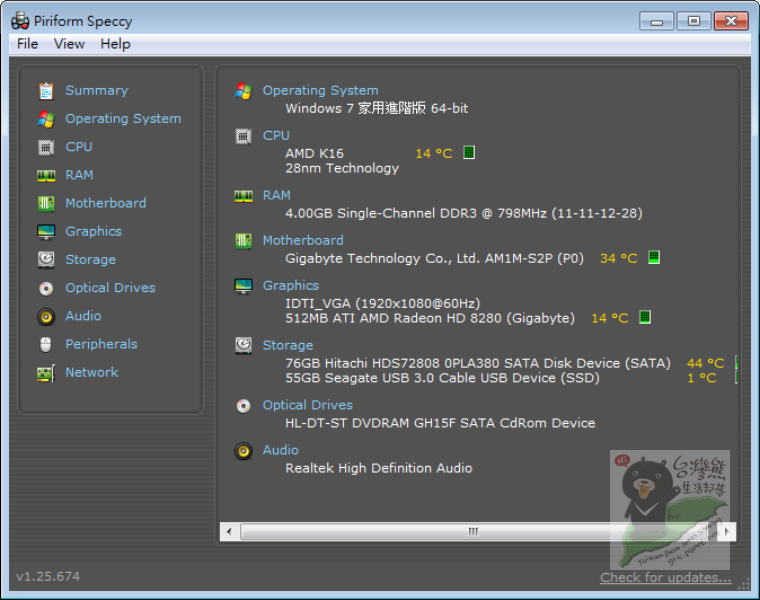This screenshot has width=760, height=600.
Task: Click the horizontal scrollbar right arrow
Action: tap(727, 532)
